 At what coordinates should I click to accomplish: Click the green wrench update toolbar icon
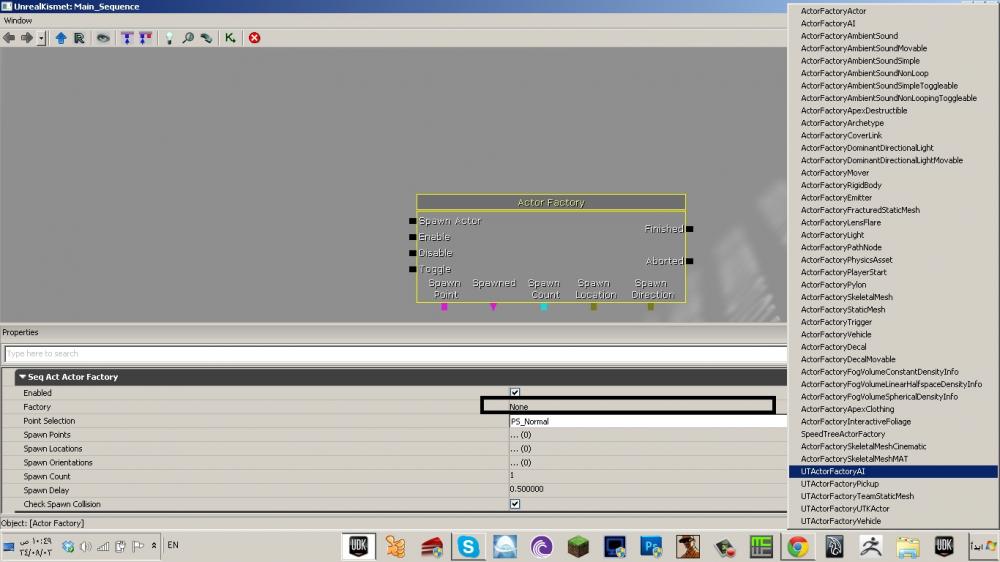pos(206,38)
